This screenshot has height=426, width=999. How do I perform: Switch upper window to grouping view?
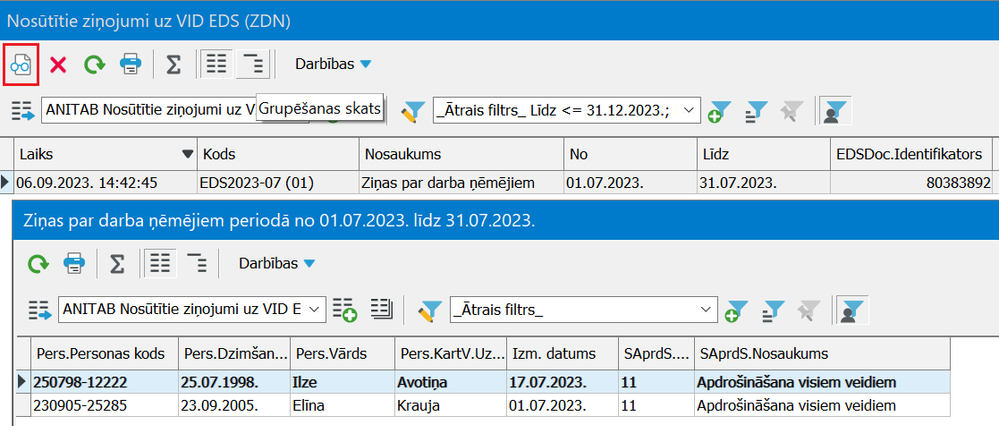[x=254, y=64]
